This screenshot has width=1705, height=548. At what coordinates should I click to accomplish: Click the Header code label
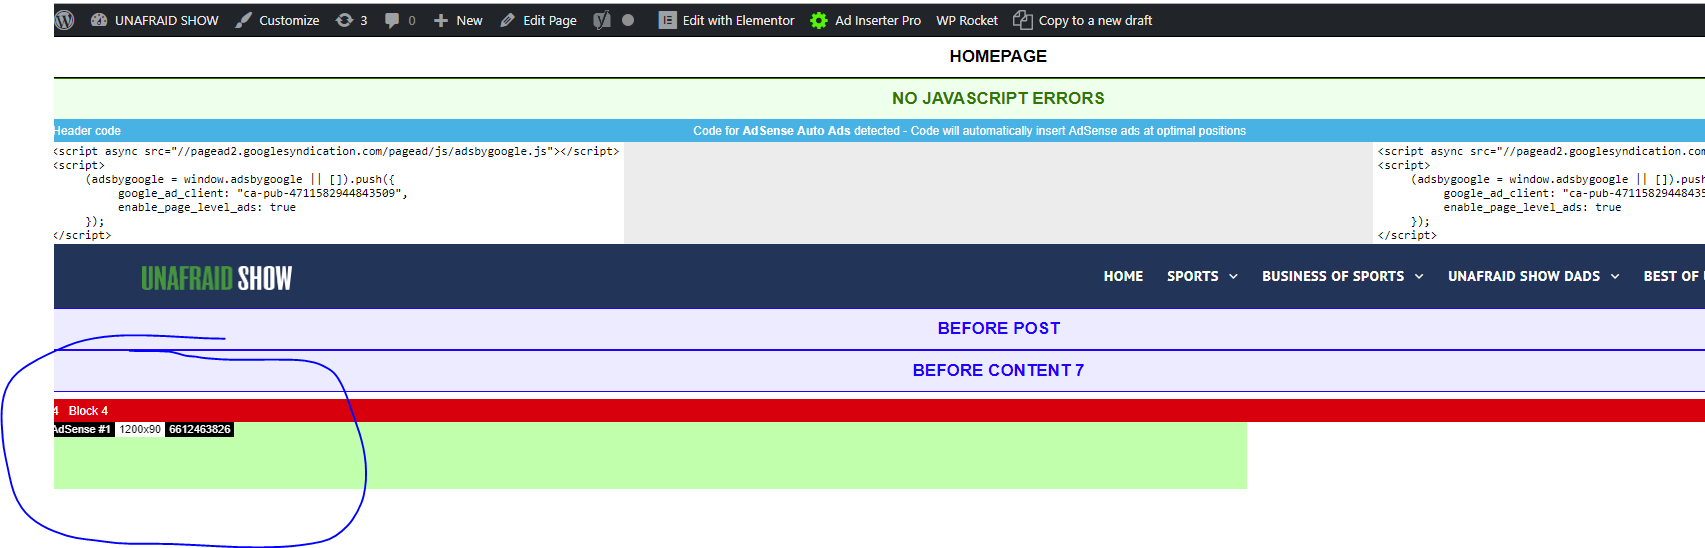point(87,131)
